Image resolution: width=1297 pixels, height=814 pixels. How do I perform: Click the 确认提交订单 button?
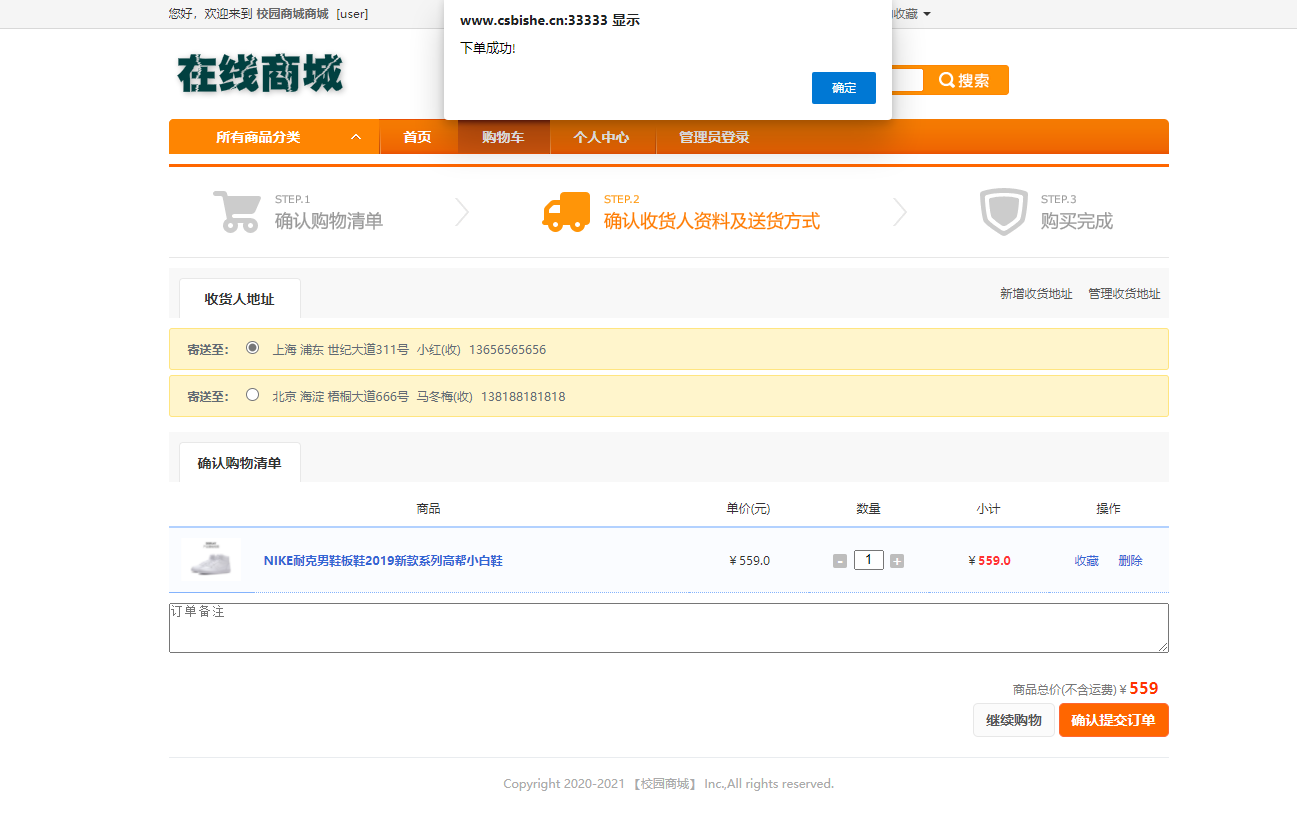1113,720
